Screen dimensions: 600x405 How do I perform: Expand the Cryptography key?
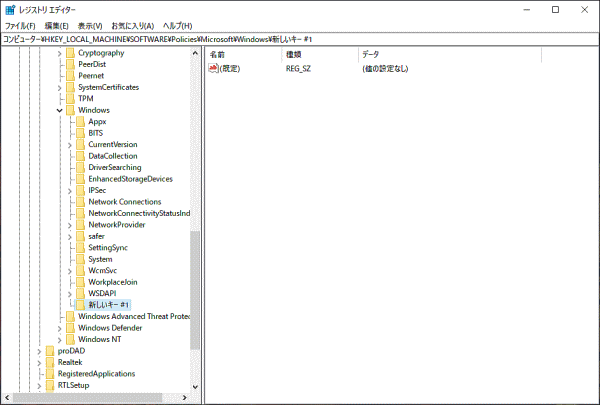click(59, 54)
